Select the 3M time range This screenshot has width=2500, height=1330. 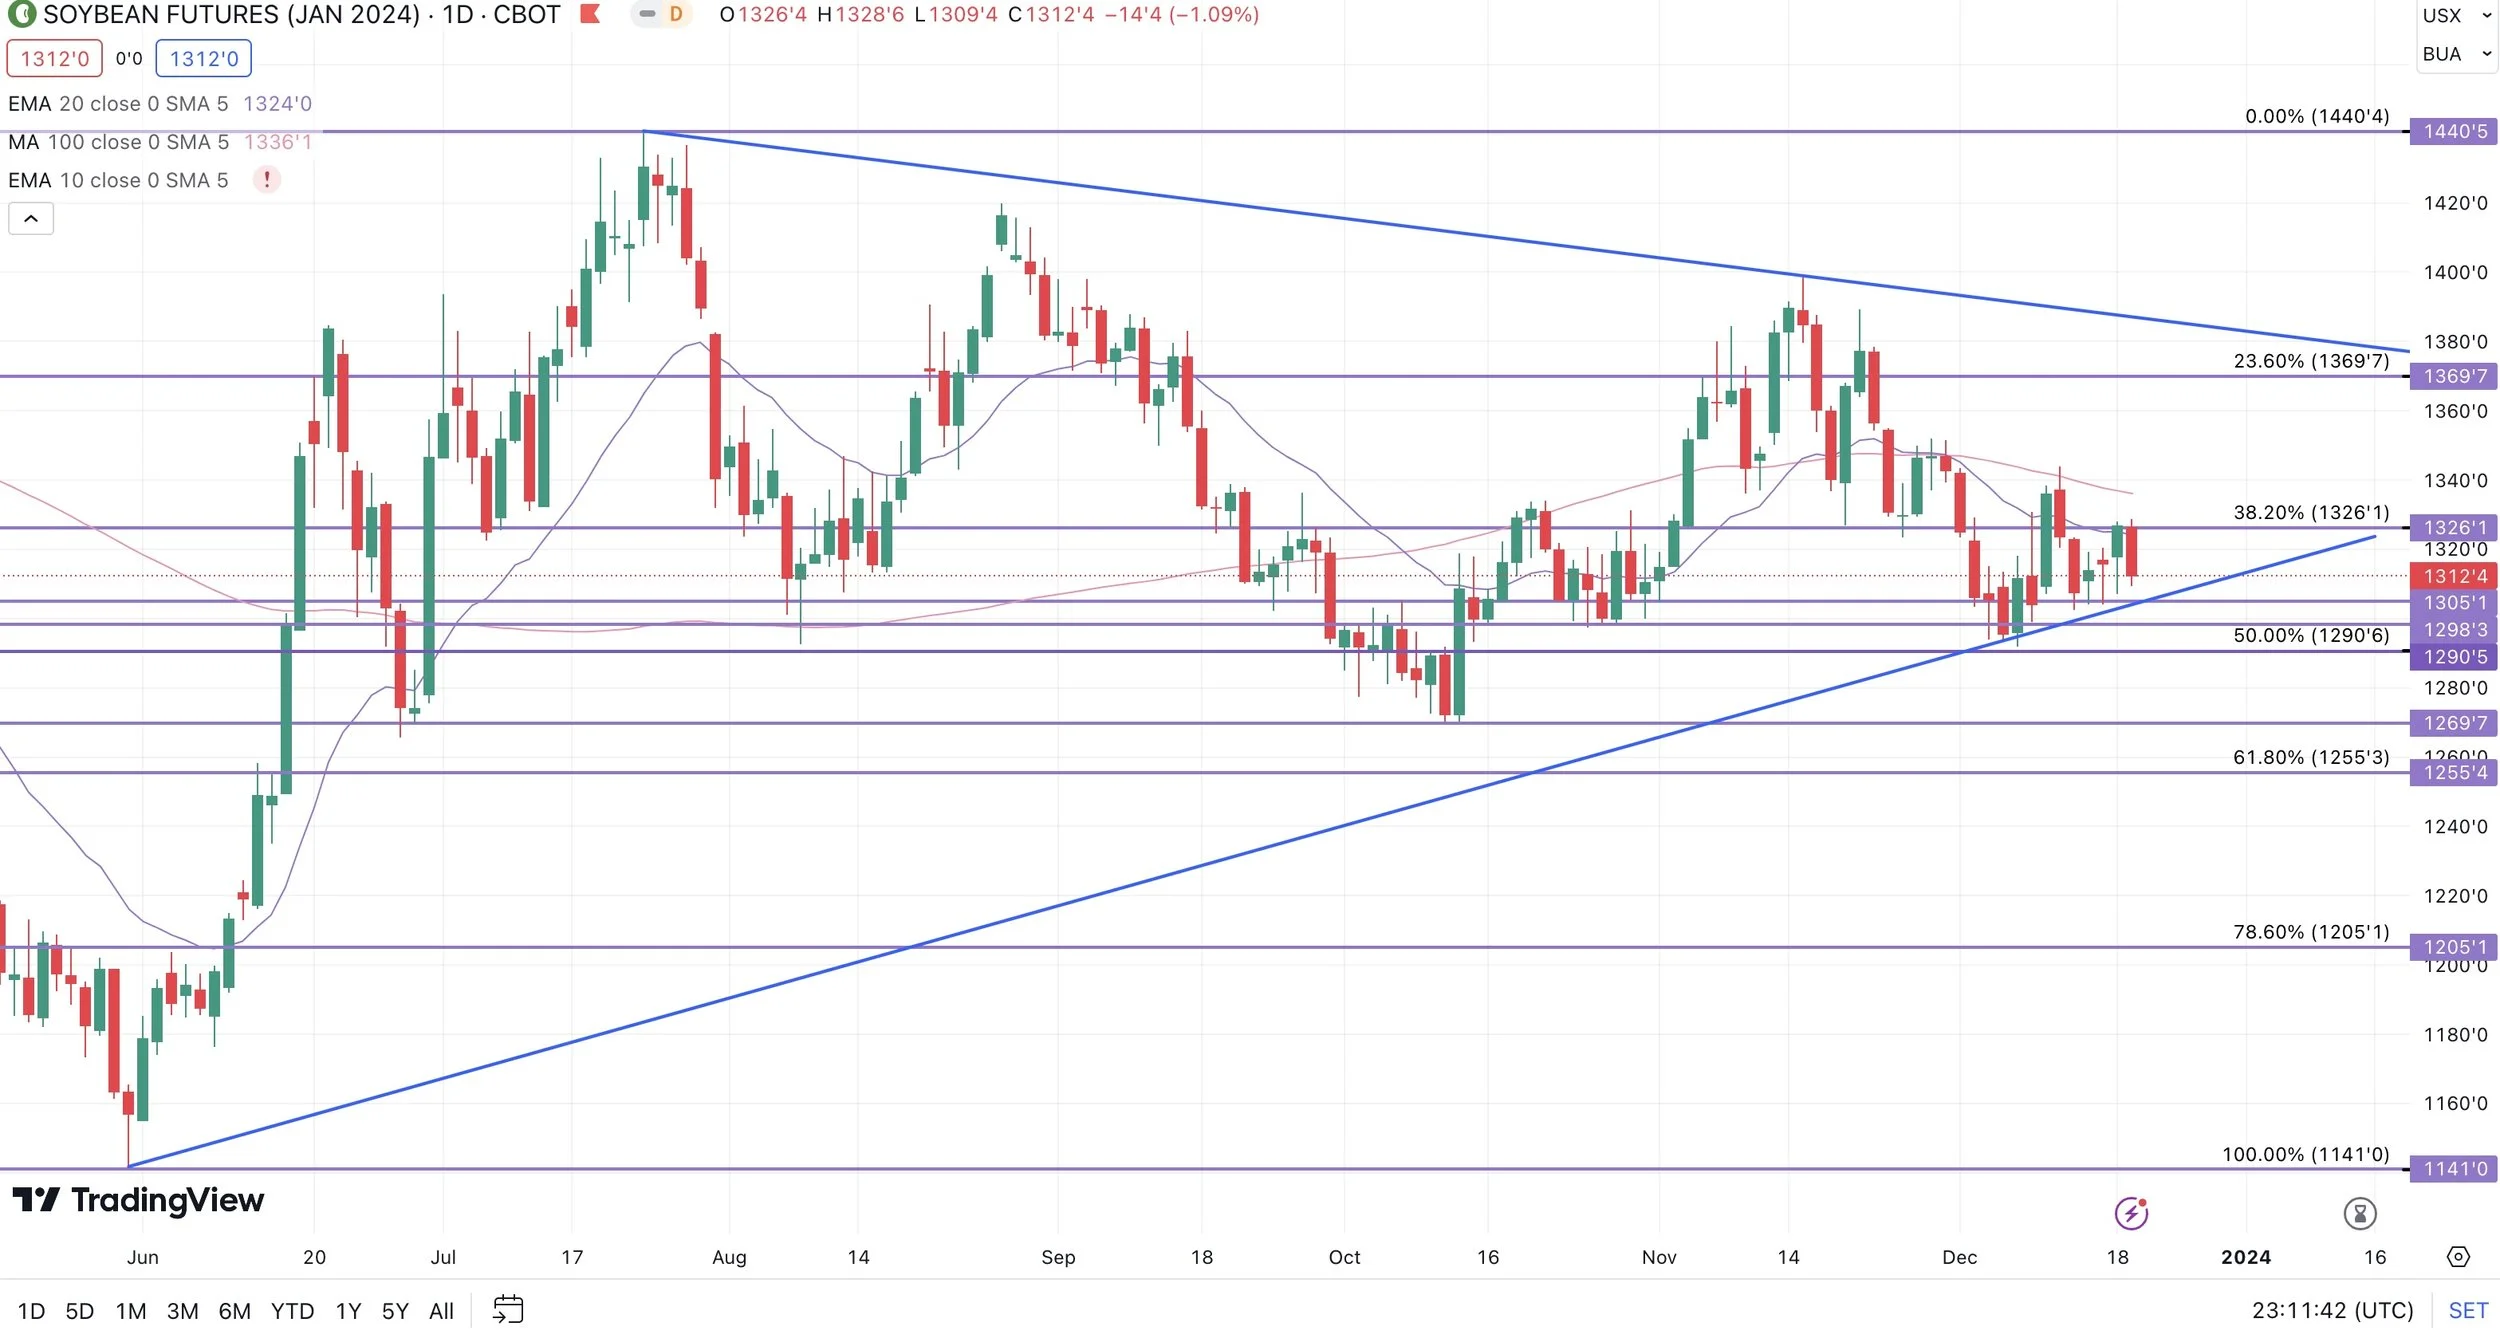coord(182,1310)
